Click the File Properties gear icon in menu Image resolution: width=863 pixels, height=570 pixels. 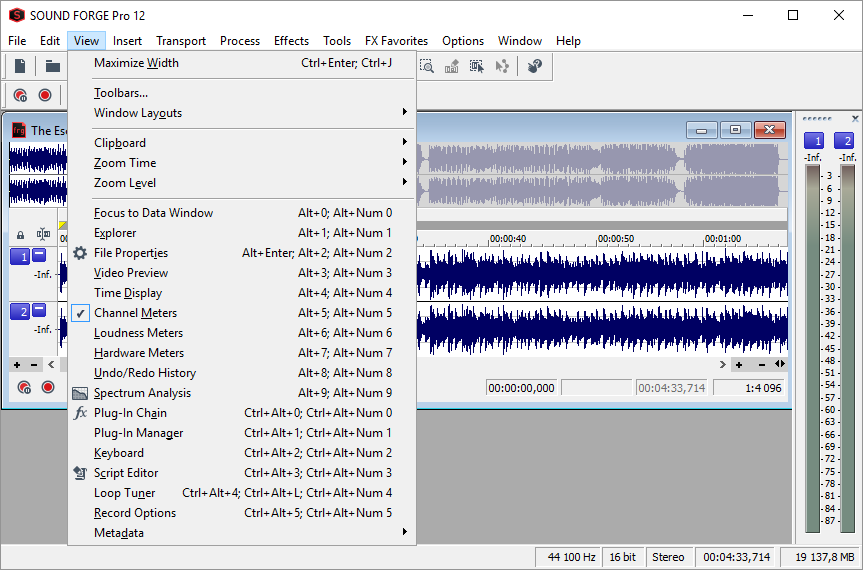click(x=80, y=253)
